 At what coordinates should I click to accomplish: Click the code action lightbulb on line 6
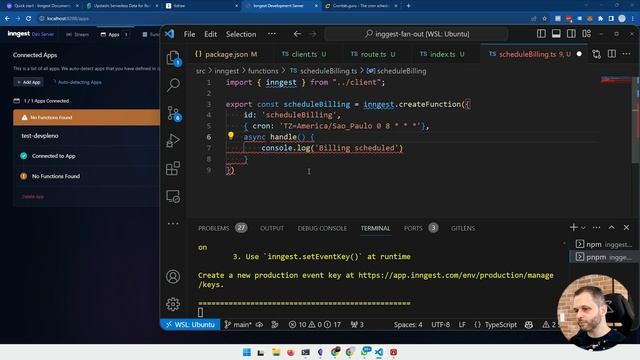pos(231,136)
